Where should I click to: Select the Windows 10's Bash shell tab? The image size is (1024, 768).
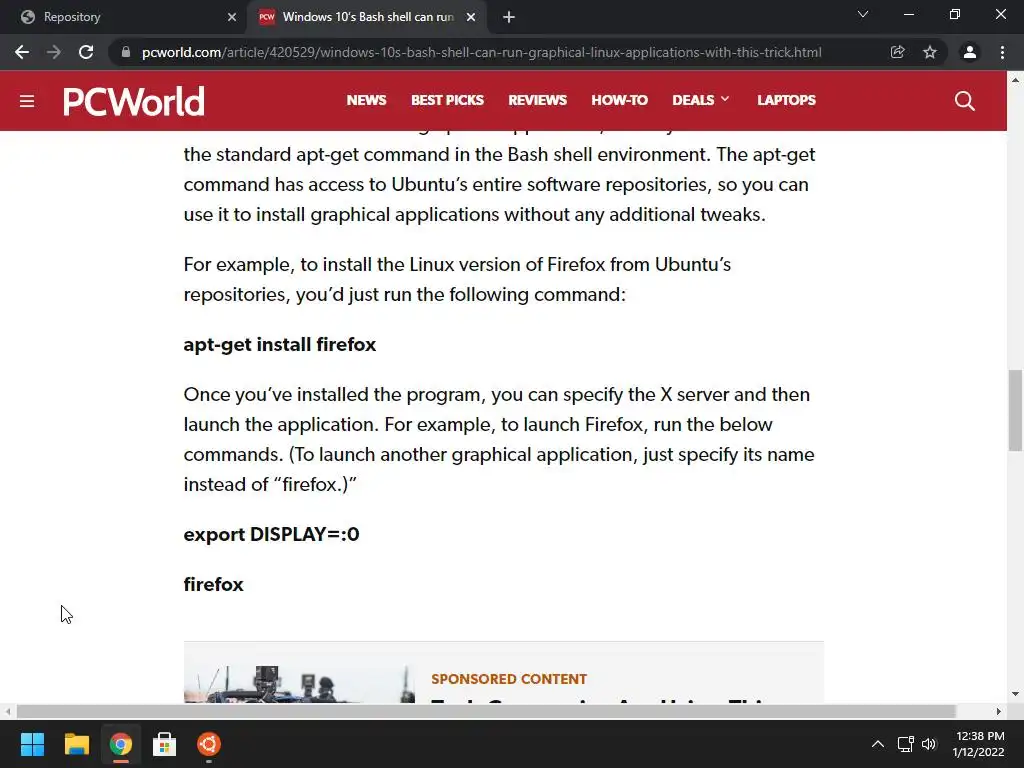coord(367,17)
